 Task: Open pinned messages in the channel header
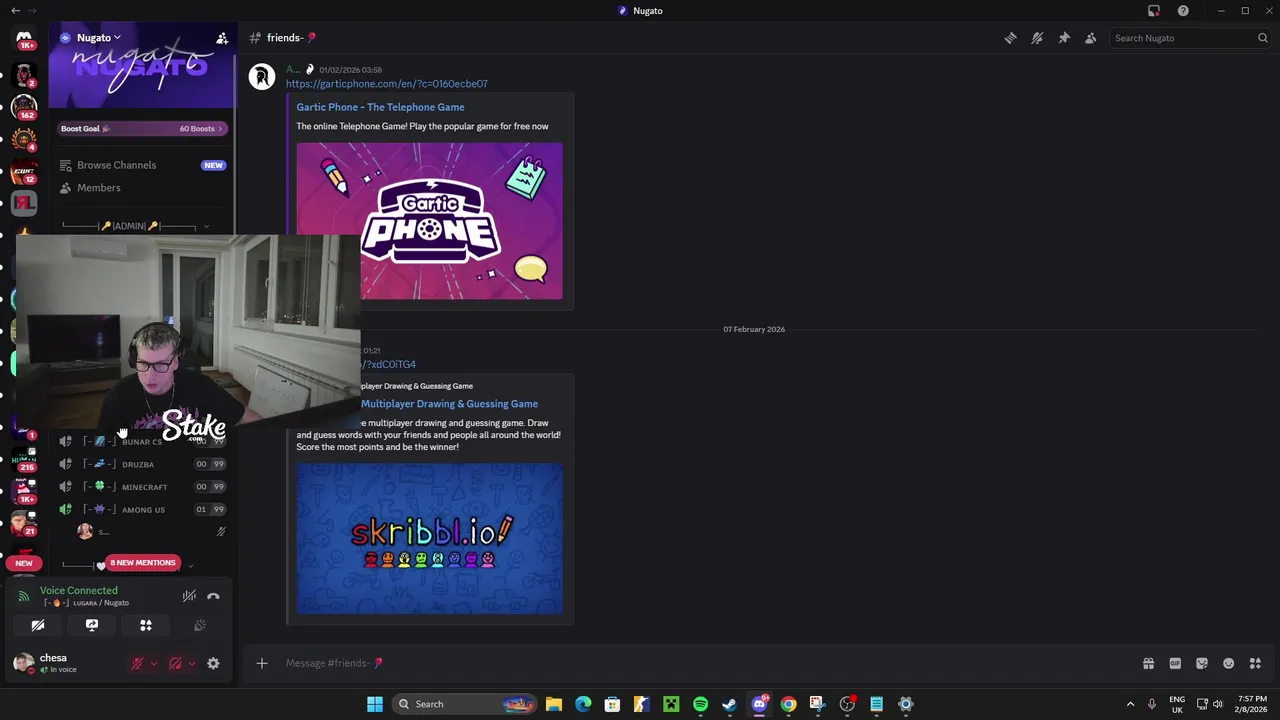[1064, 38]
